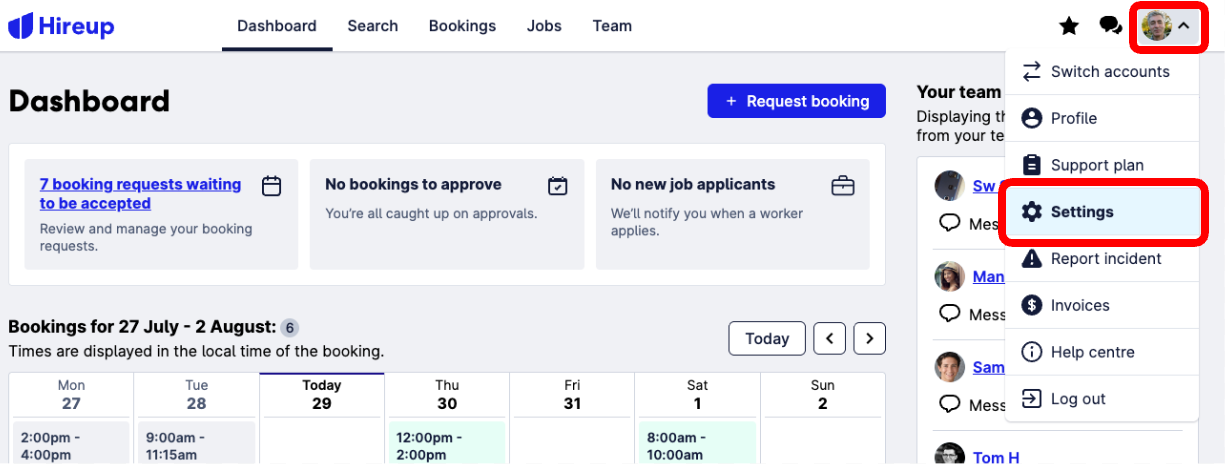Image resolution: width=1225 pixels, height=464 pixels.
Task: Click the Hireup logo
Action: [61, 26]
